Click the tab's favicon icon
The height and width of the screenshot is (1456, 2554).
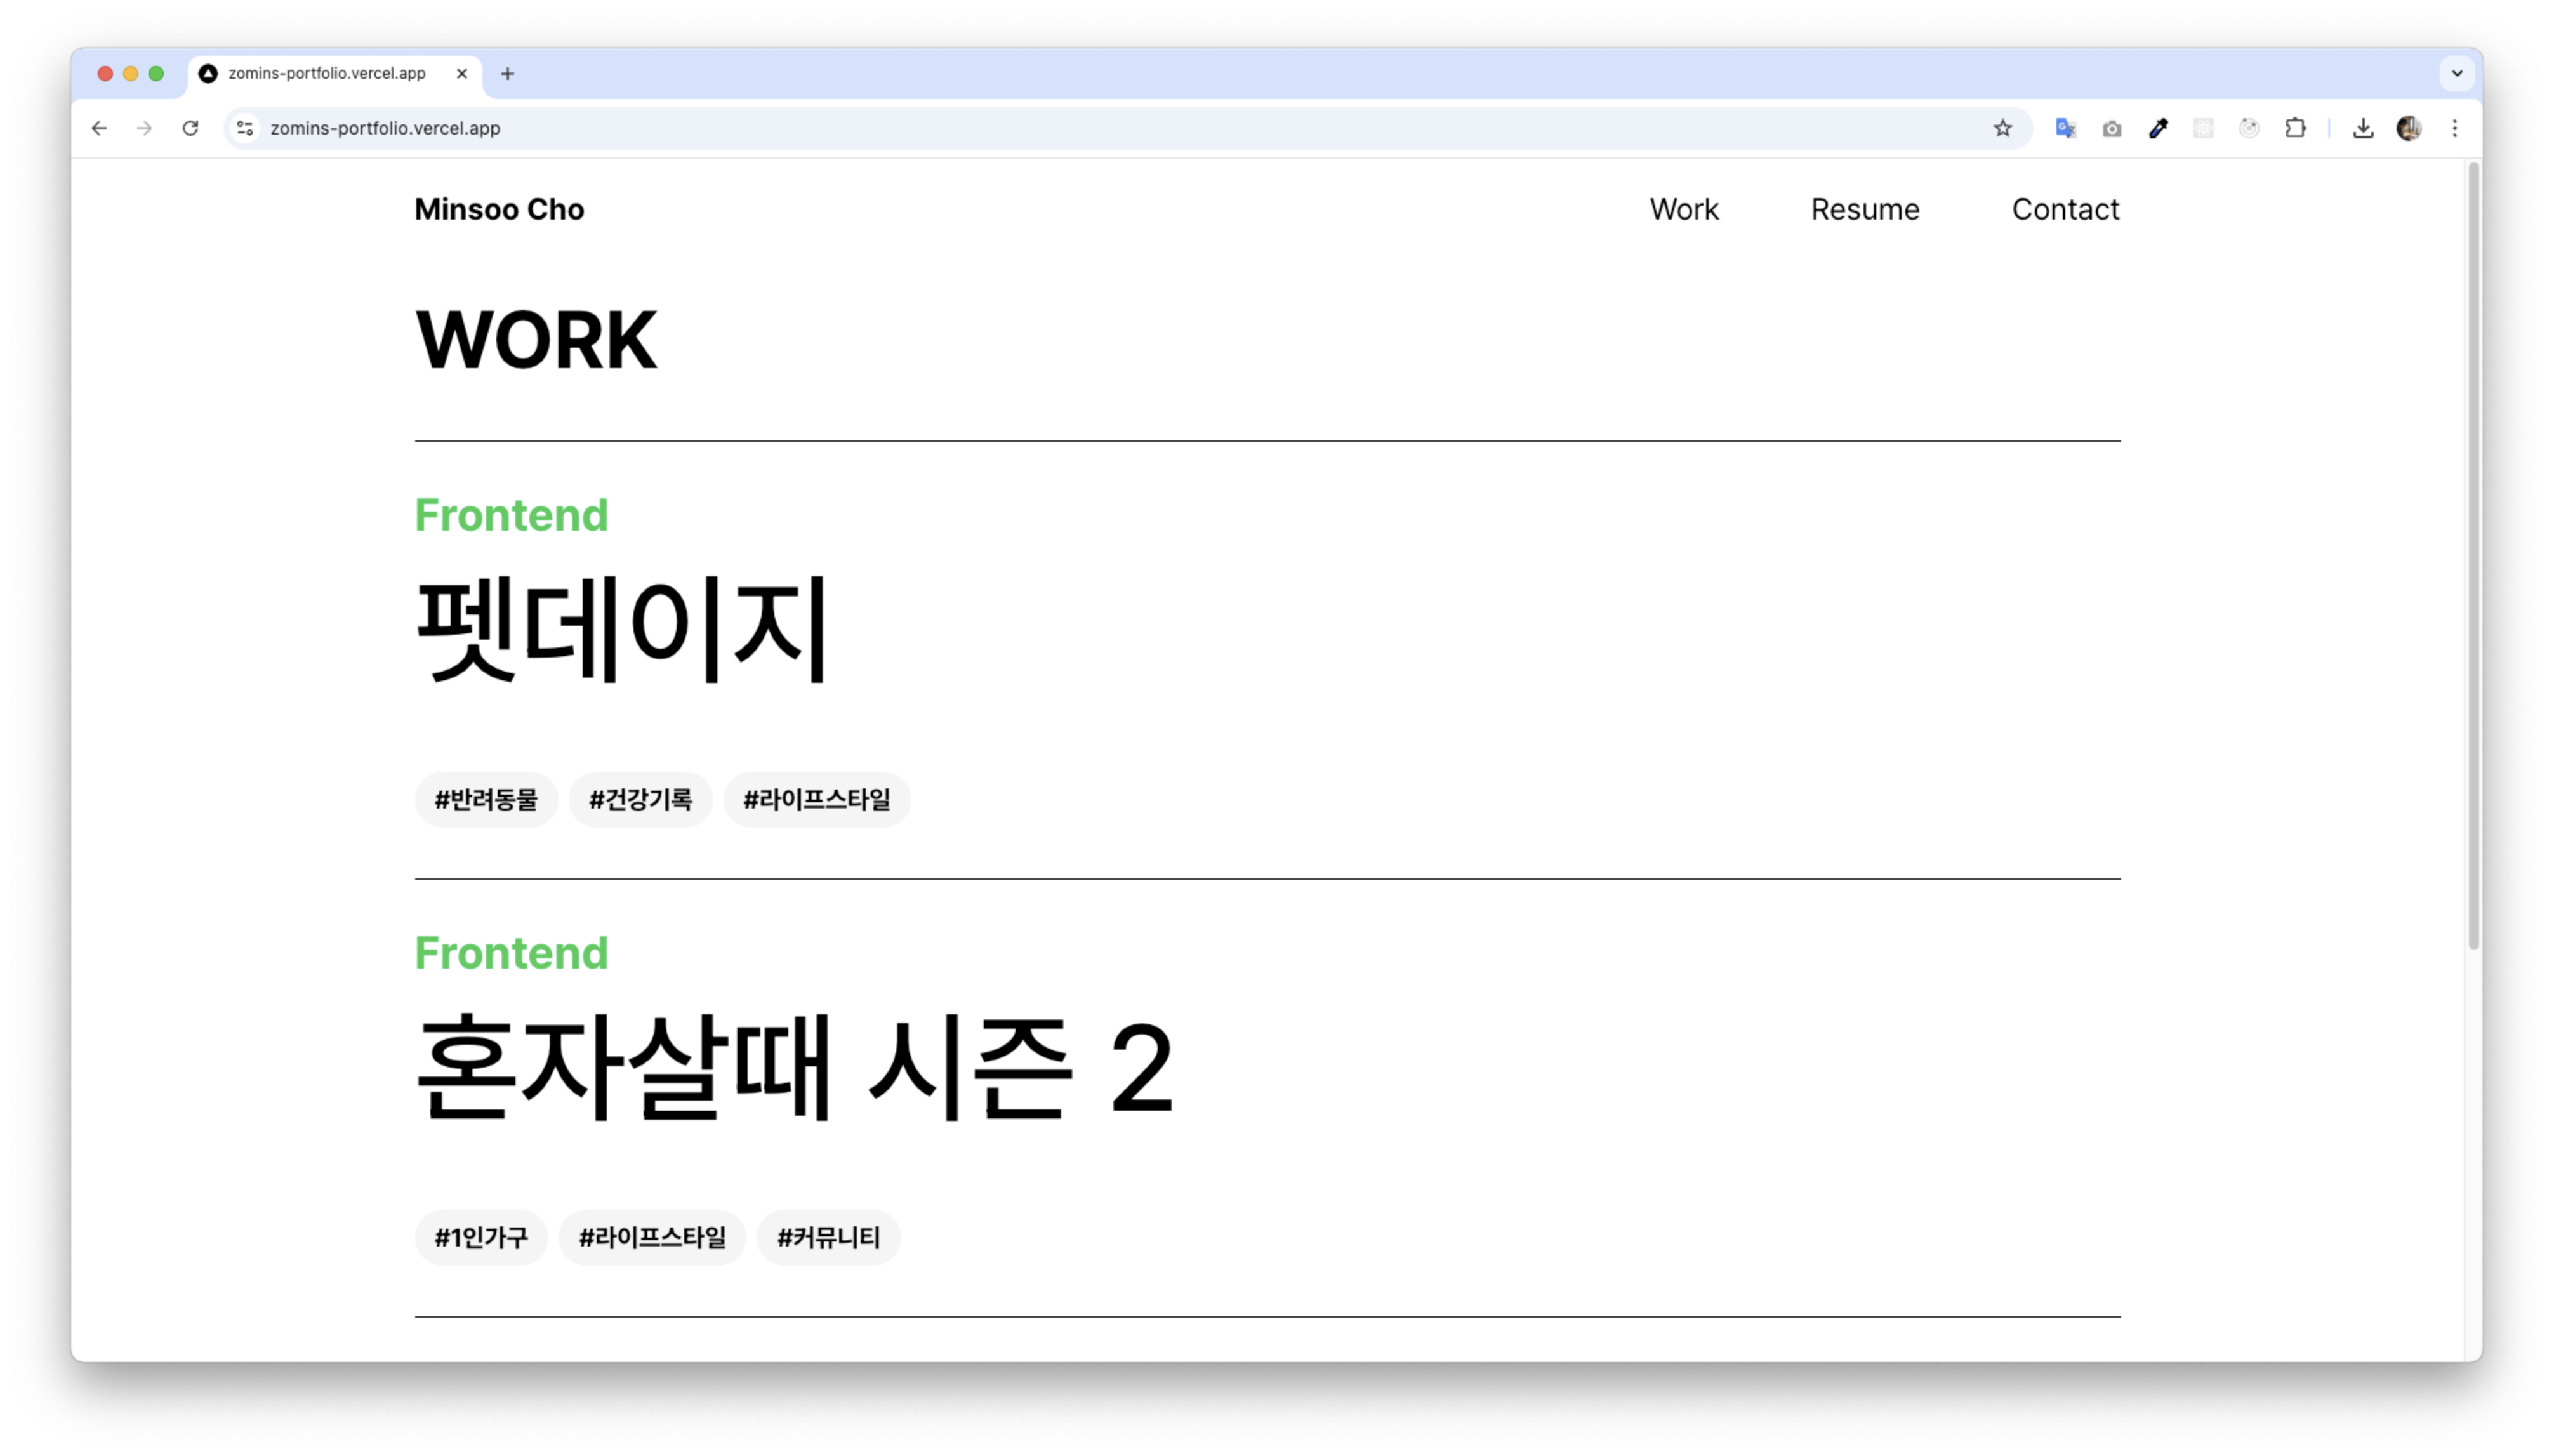point(208,73)
